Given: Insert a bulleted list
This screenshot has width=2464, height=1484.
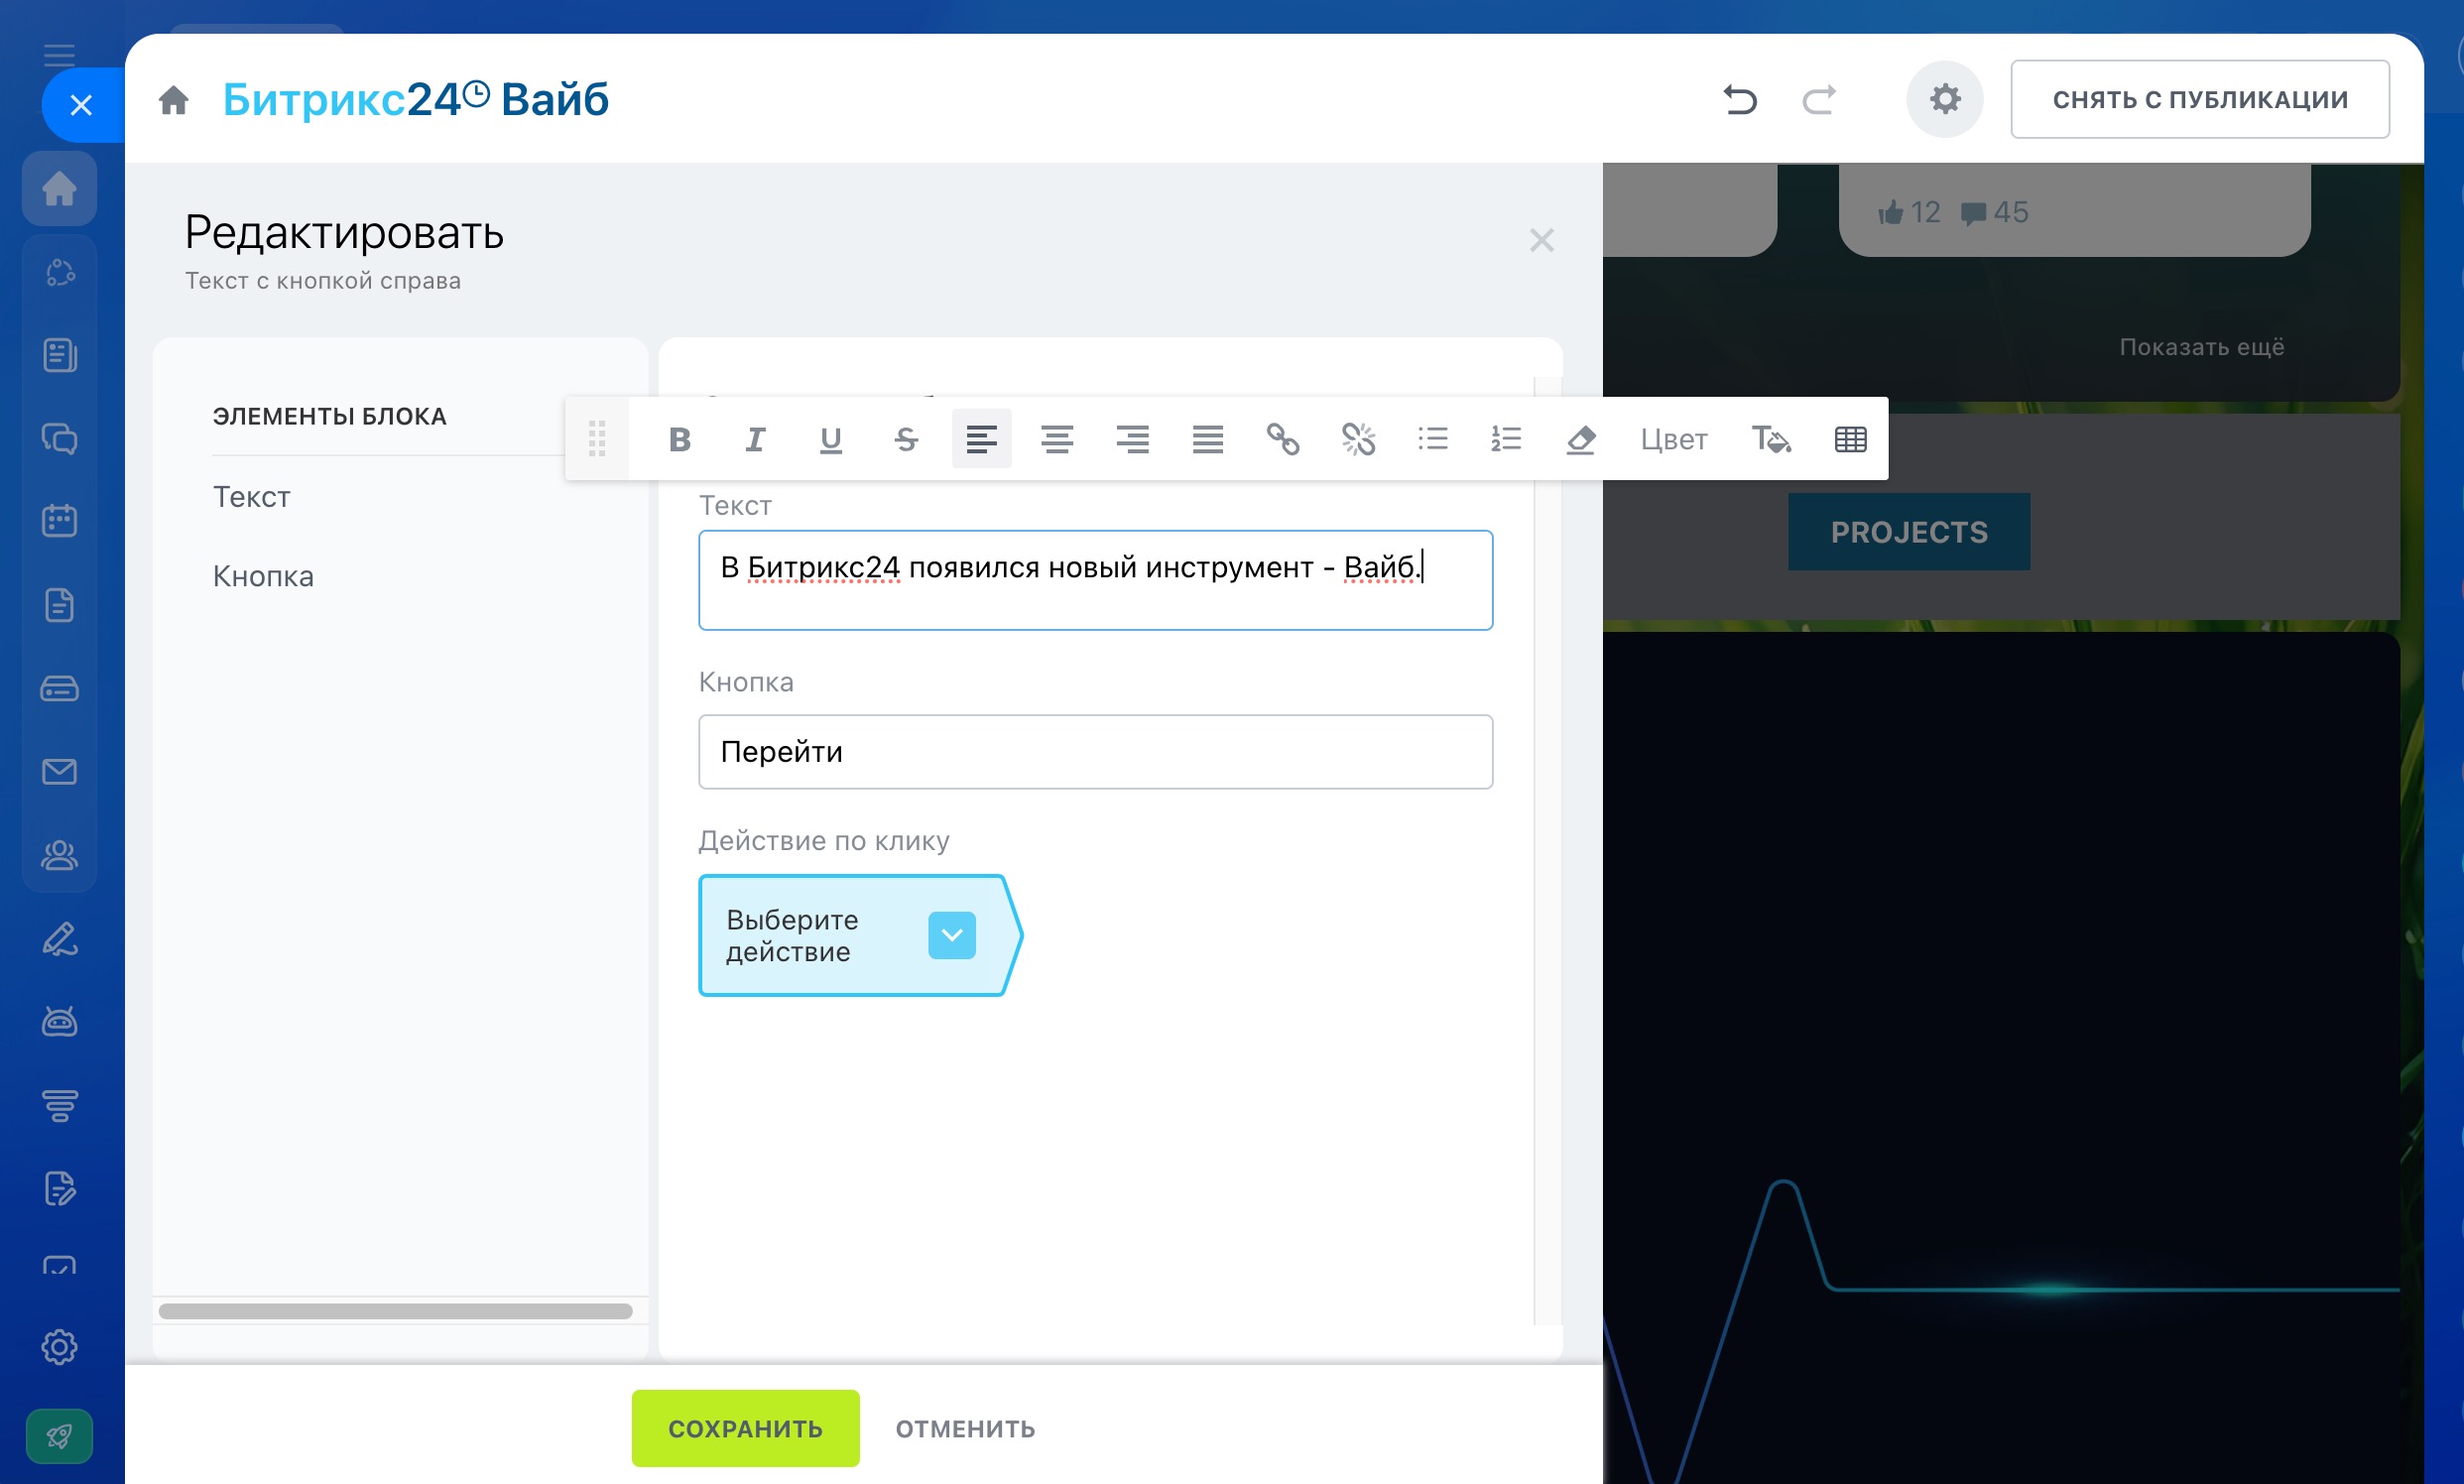Looking at the screenshot, I should point(1433,439).
